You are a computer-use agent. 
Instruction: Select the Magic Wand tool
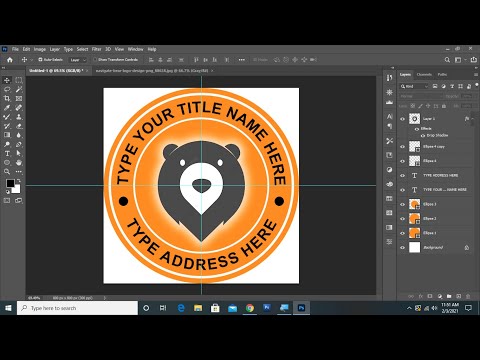(19, 89)
